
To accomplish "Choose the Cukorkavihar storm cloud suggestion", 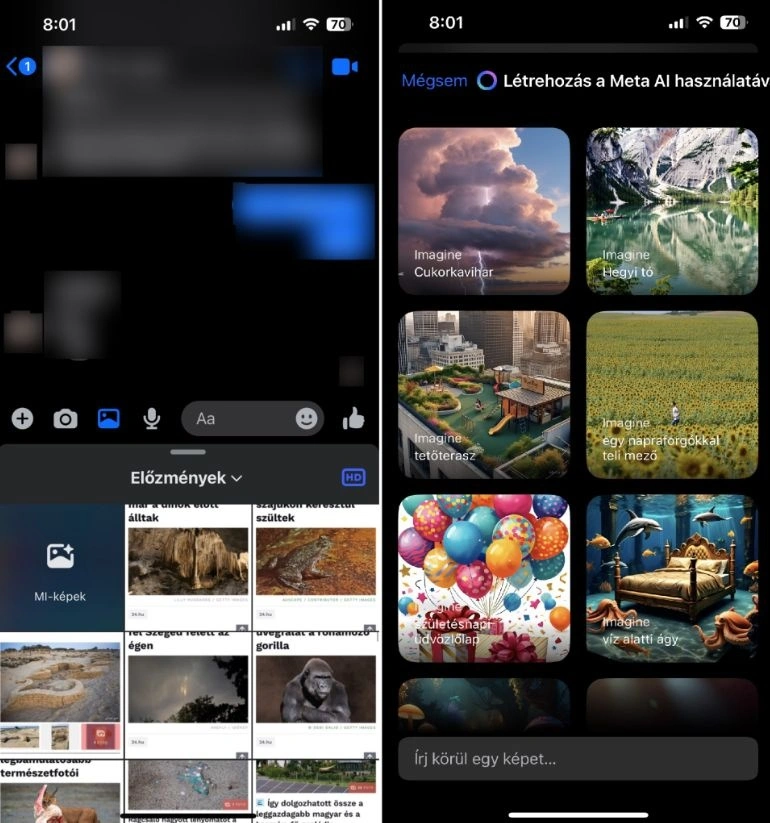I will pos(484,210).
